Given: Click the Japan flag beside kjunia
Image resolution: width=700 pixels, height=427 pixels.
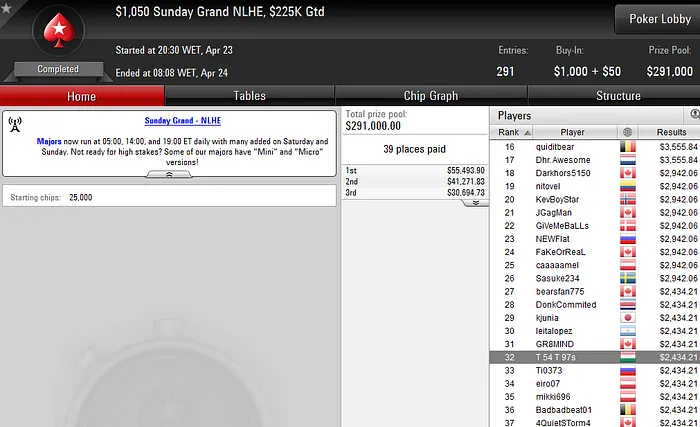Looking at the screenshot, I should [628, 318].
